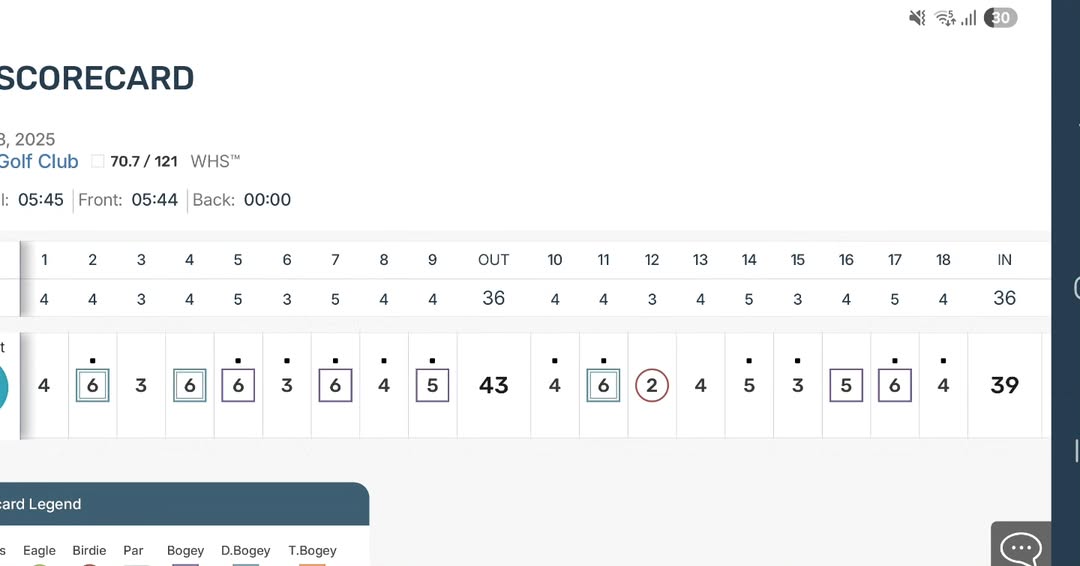Select the IN column header
The image size is (1080, 566).
coord(1004,260)
